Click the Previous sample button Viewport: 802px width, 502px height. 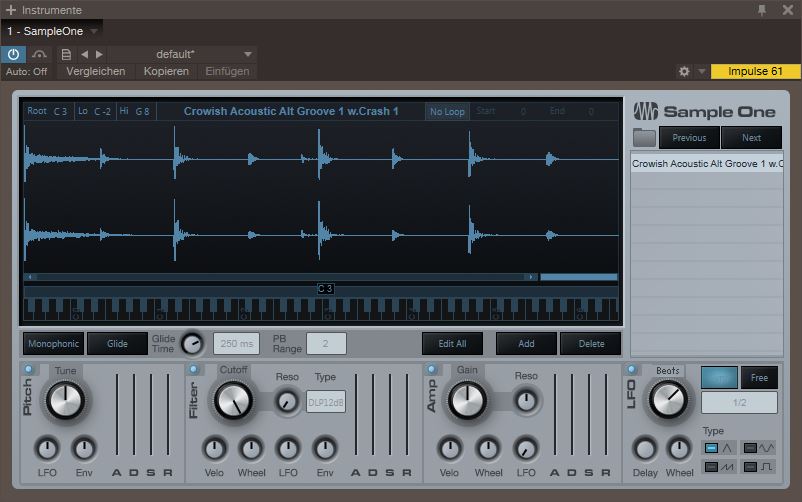coord(689,138)
